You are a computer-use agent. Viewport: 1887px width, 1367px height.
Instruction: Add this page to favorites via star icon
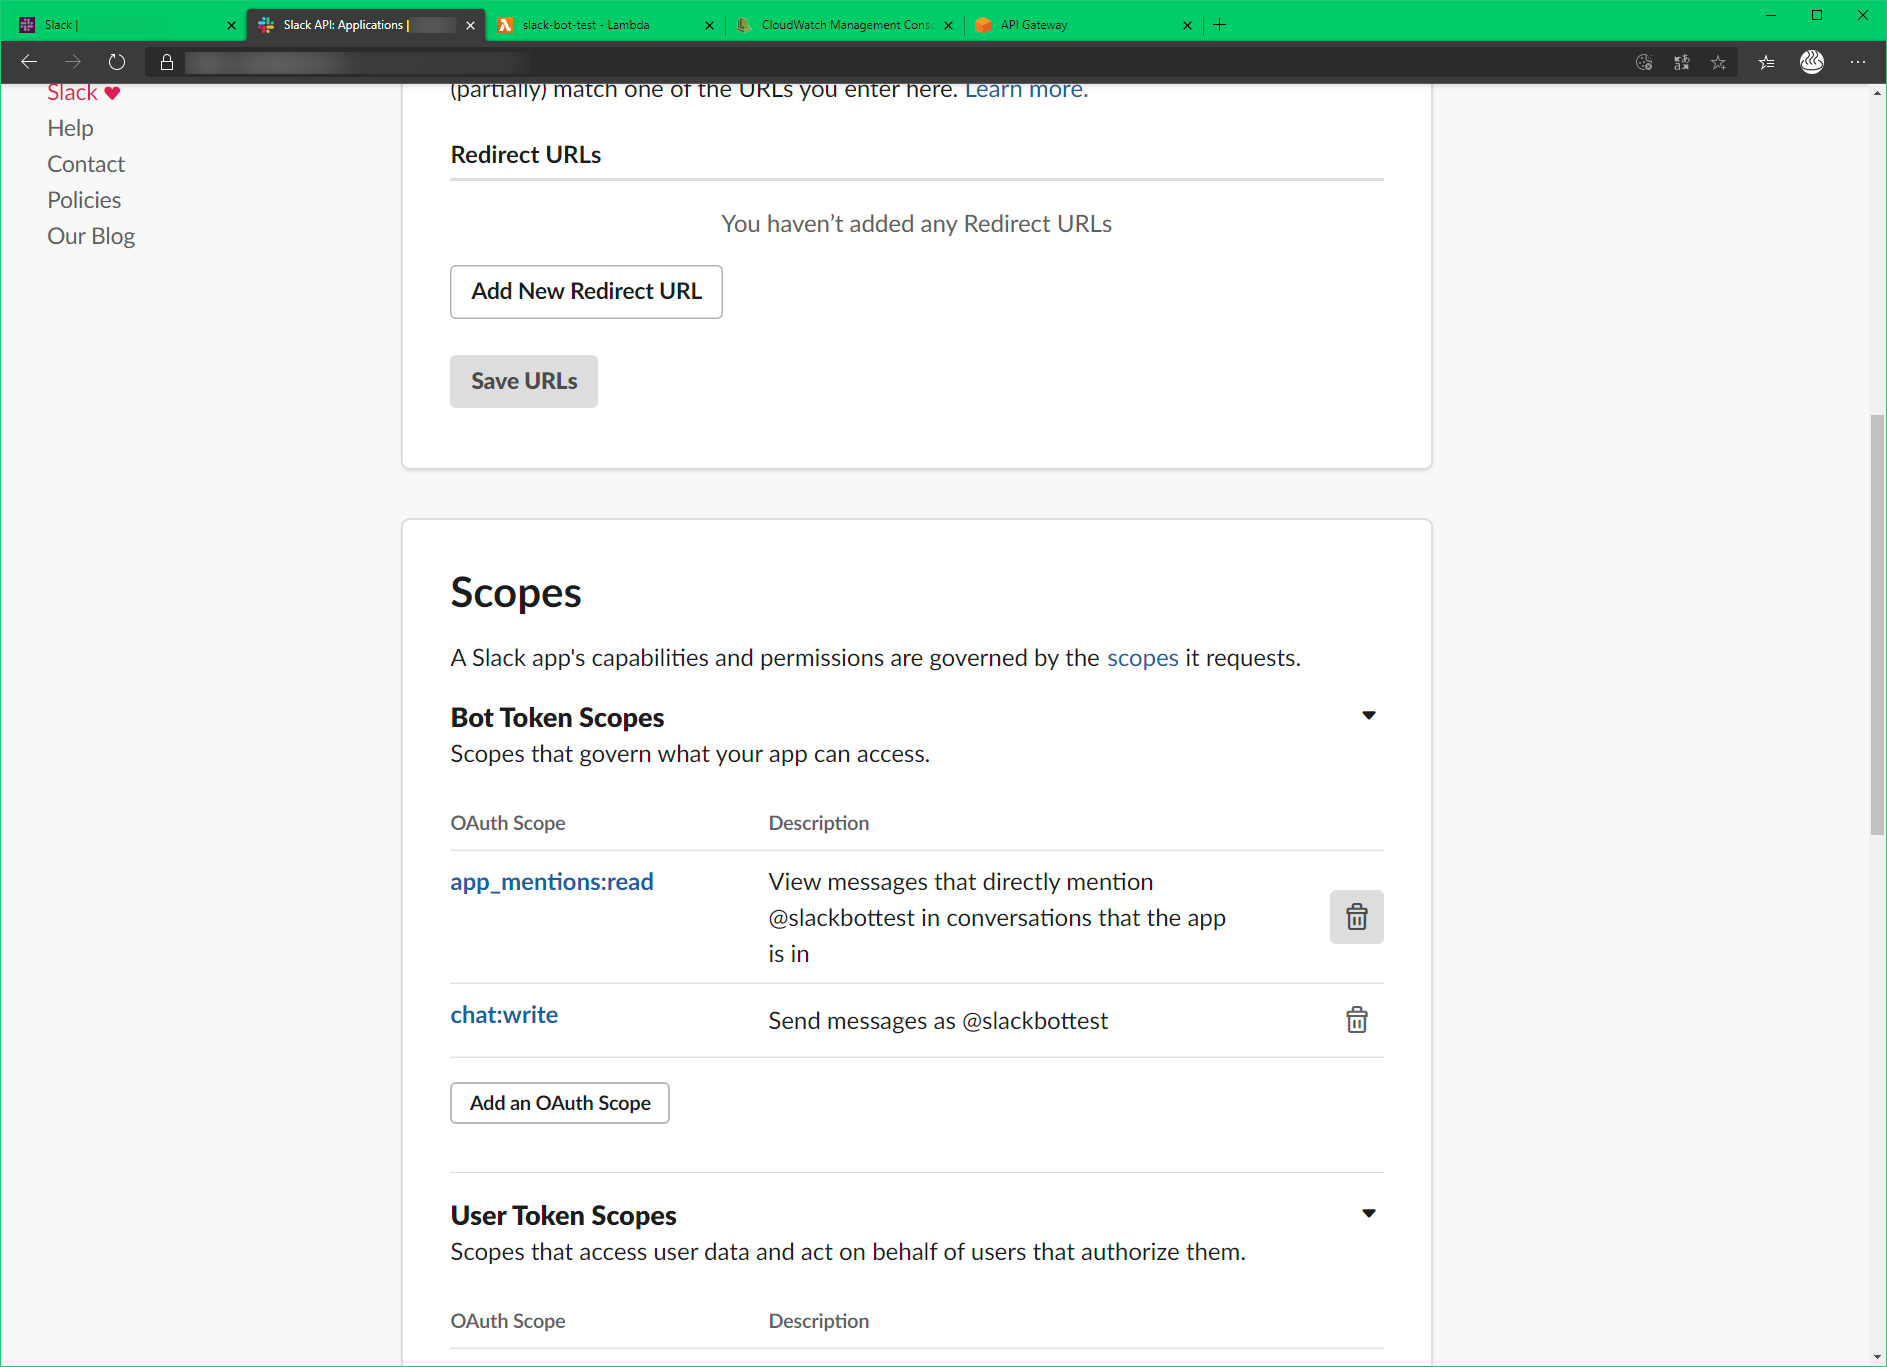(1719, 61)
